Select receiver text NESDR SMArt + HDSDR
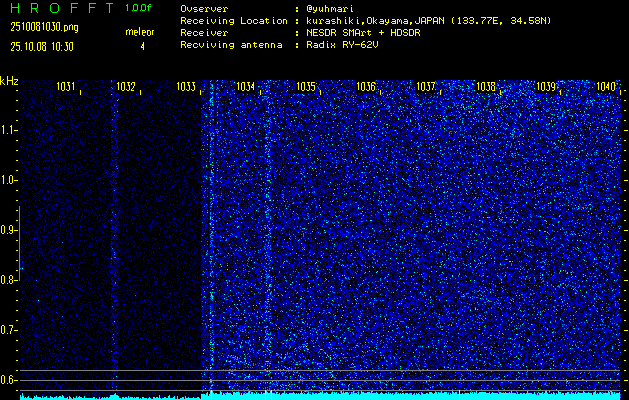Screen dimensions: 629x400 363,33
